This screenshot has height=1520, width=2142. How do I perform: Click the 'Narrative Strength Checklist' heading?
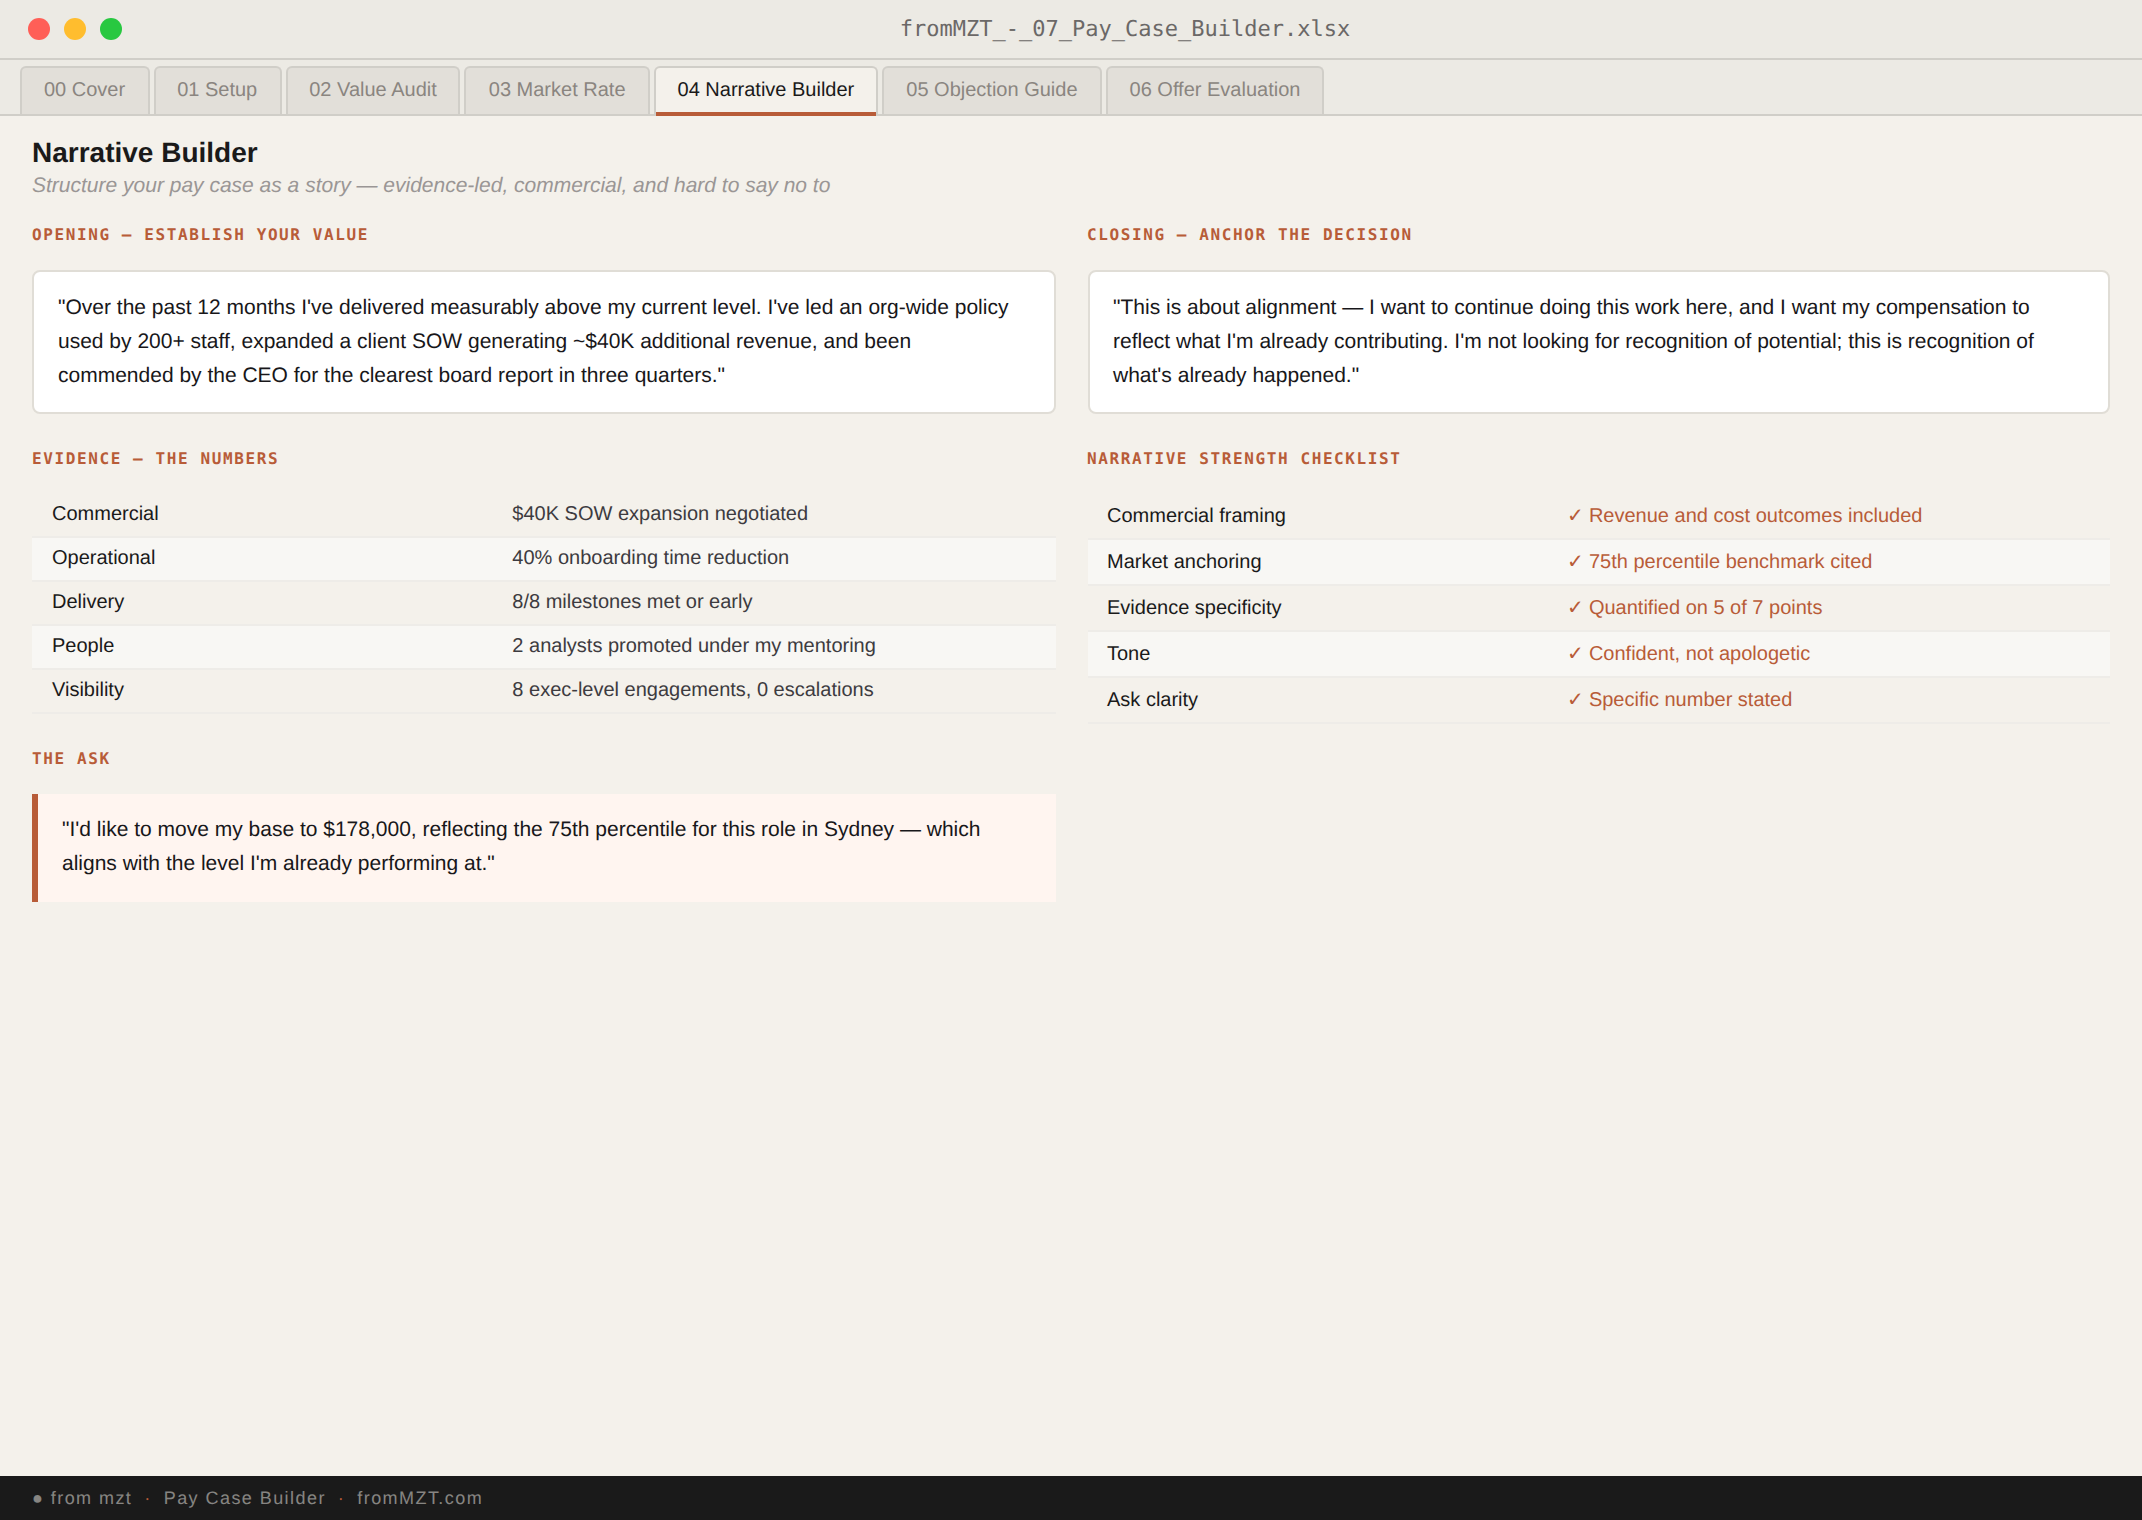click(x=1244, y=459)
